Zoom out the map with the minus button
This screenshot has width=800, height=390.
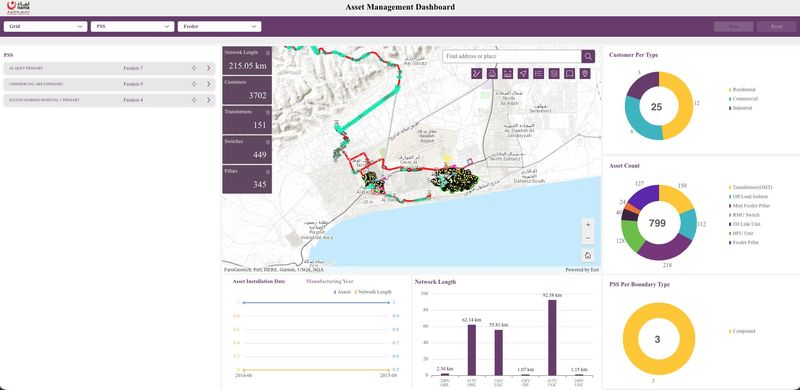(588, 238)
